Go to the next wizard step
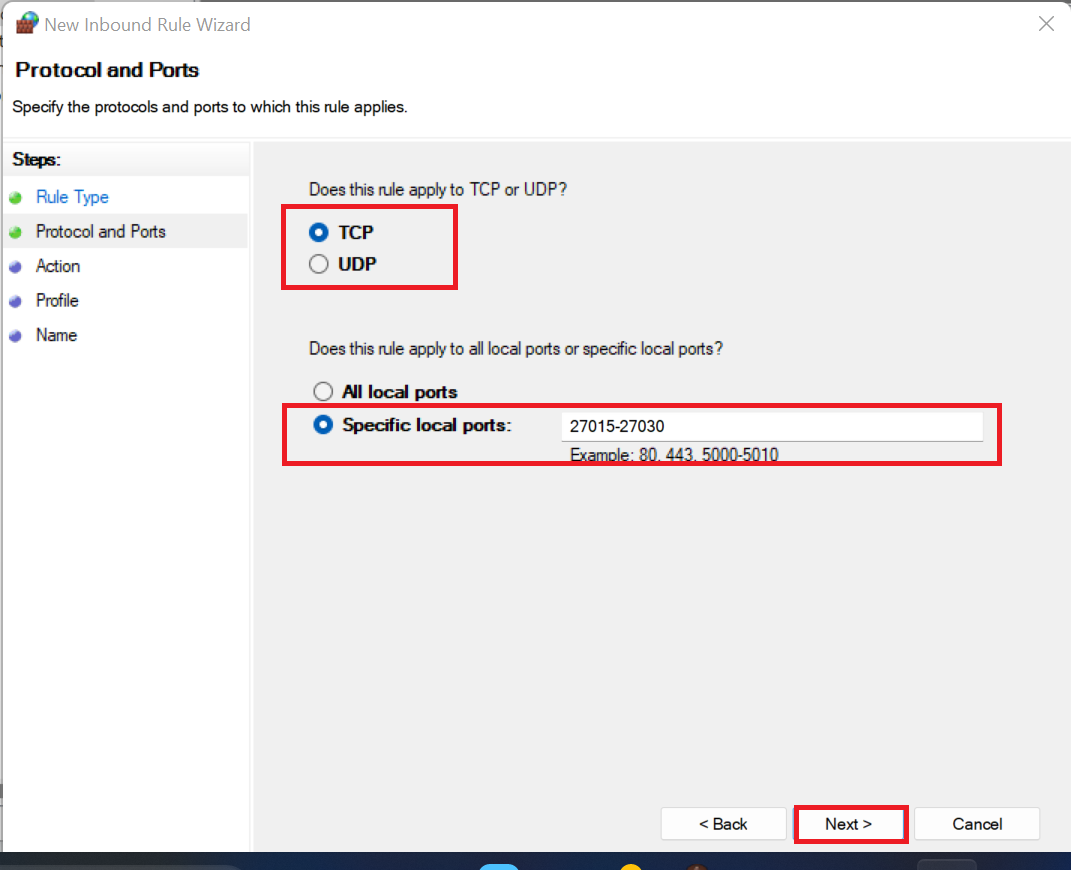1071x870 pixels. pyautogui.click(x=849, y=824)
